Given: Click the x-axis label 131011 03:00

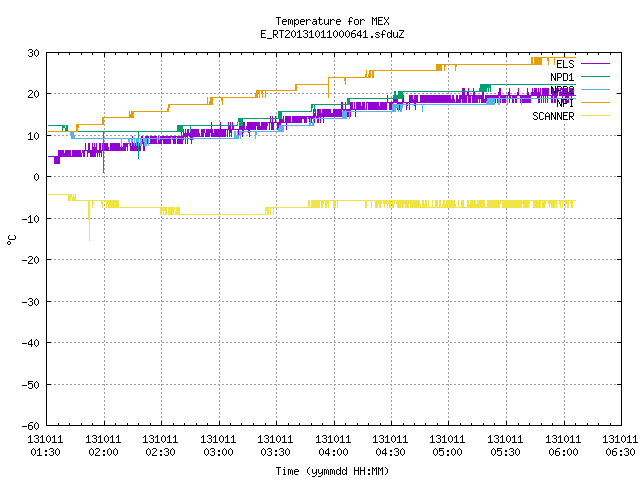Looking at the screenshot, I should pyautogui.click(x=218, y=446).
